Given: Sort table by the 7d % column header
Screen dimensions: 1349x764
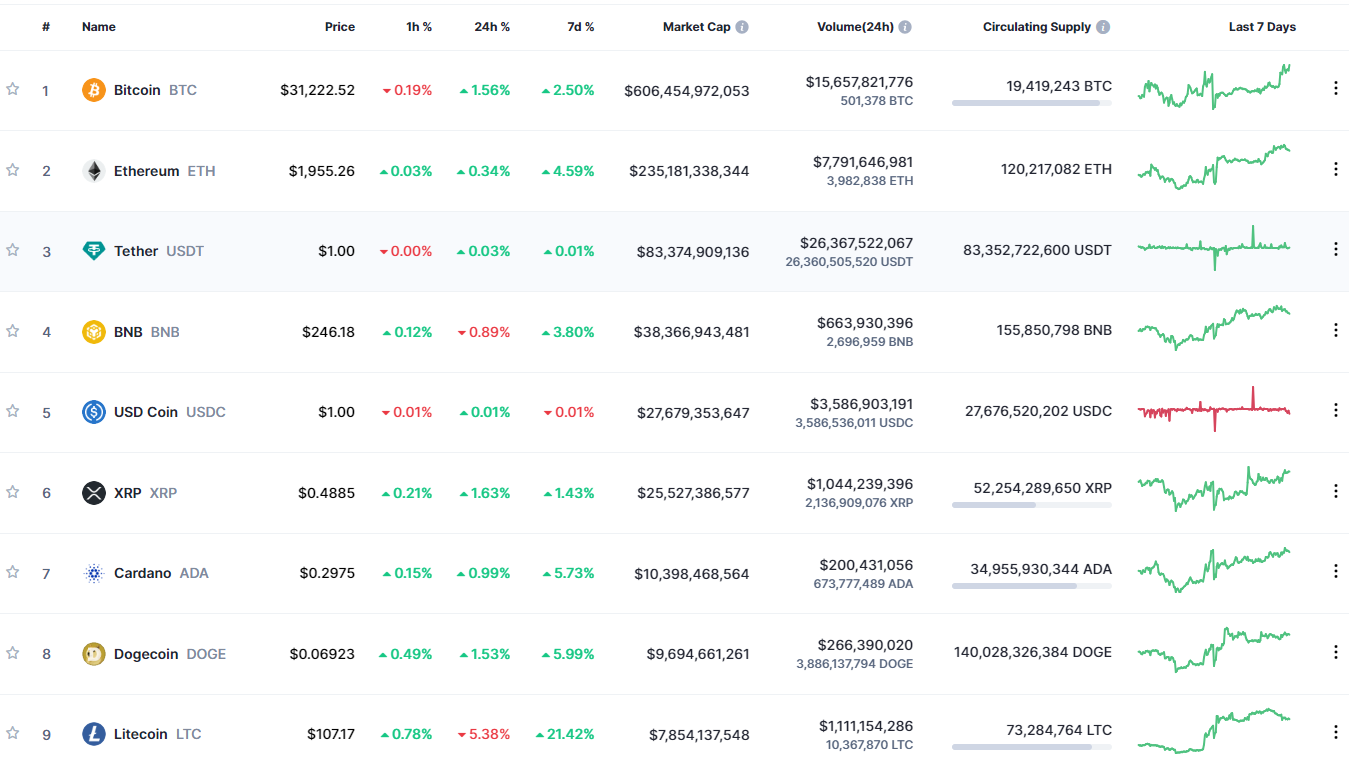Looking at the screenshot, I should (580, 27).
